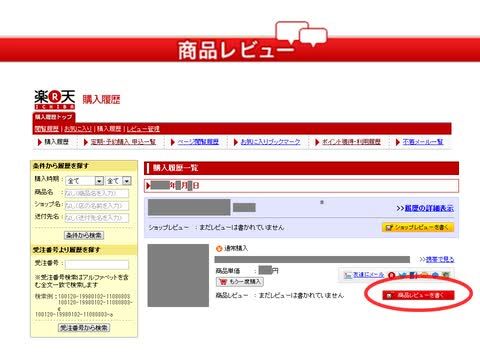This screenshot has height=360, width=480.
Task: Focus the ショップ名 input field
Action: (97, 206)
